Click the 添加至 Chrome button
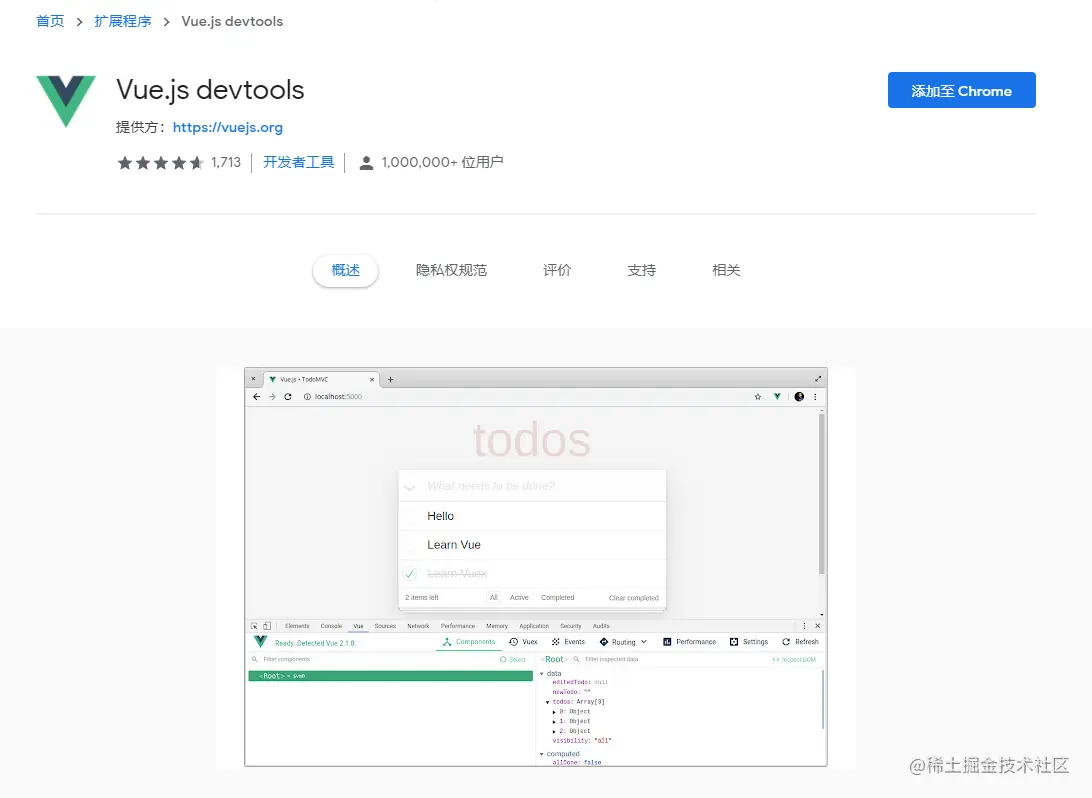The width and height of the screenshot is (1092, 798). (x=961, y=90)
